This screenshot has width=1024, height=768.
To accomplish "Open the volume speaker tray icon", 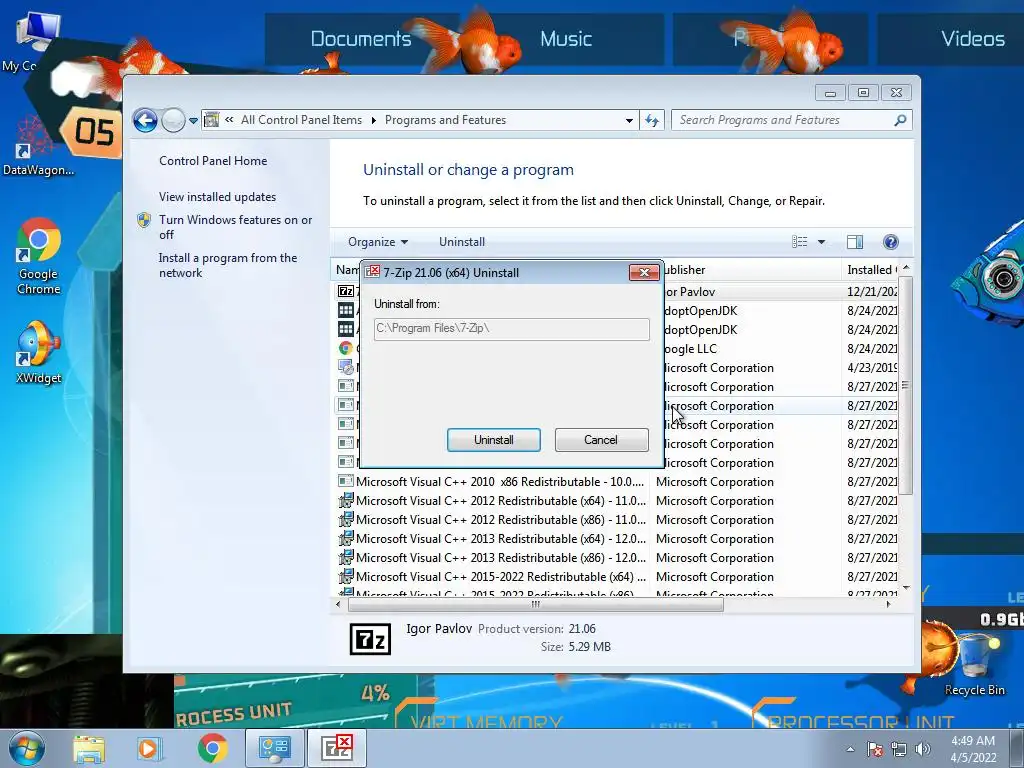I will pyautogui.click(x=923, y=749).
